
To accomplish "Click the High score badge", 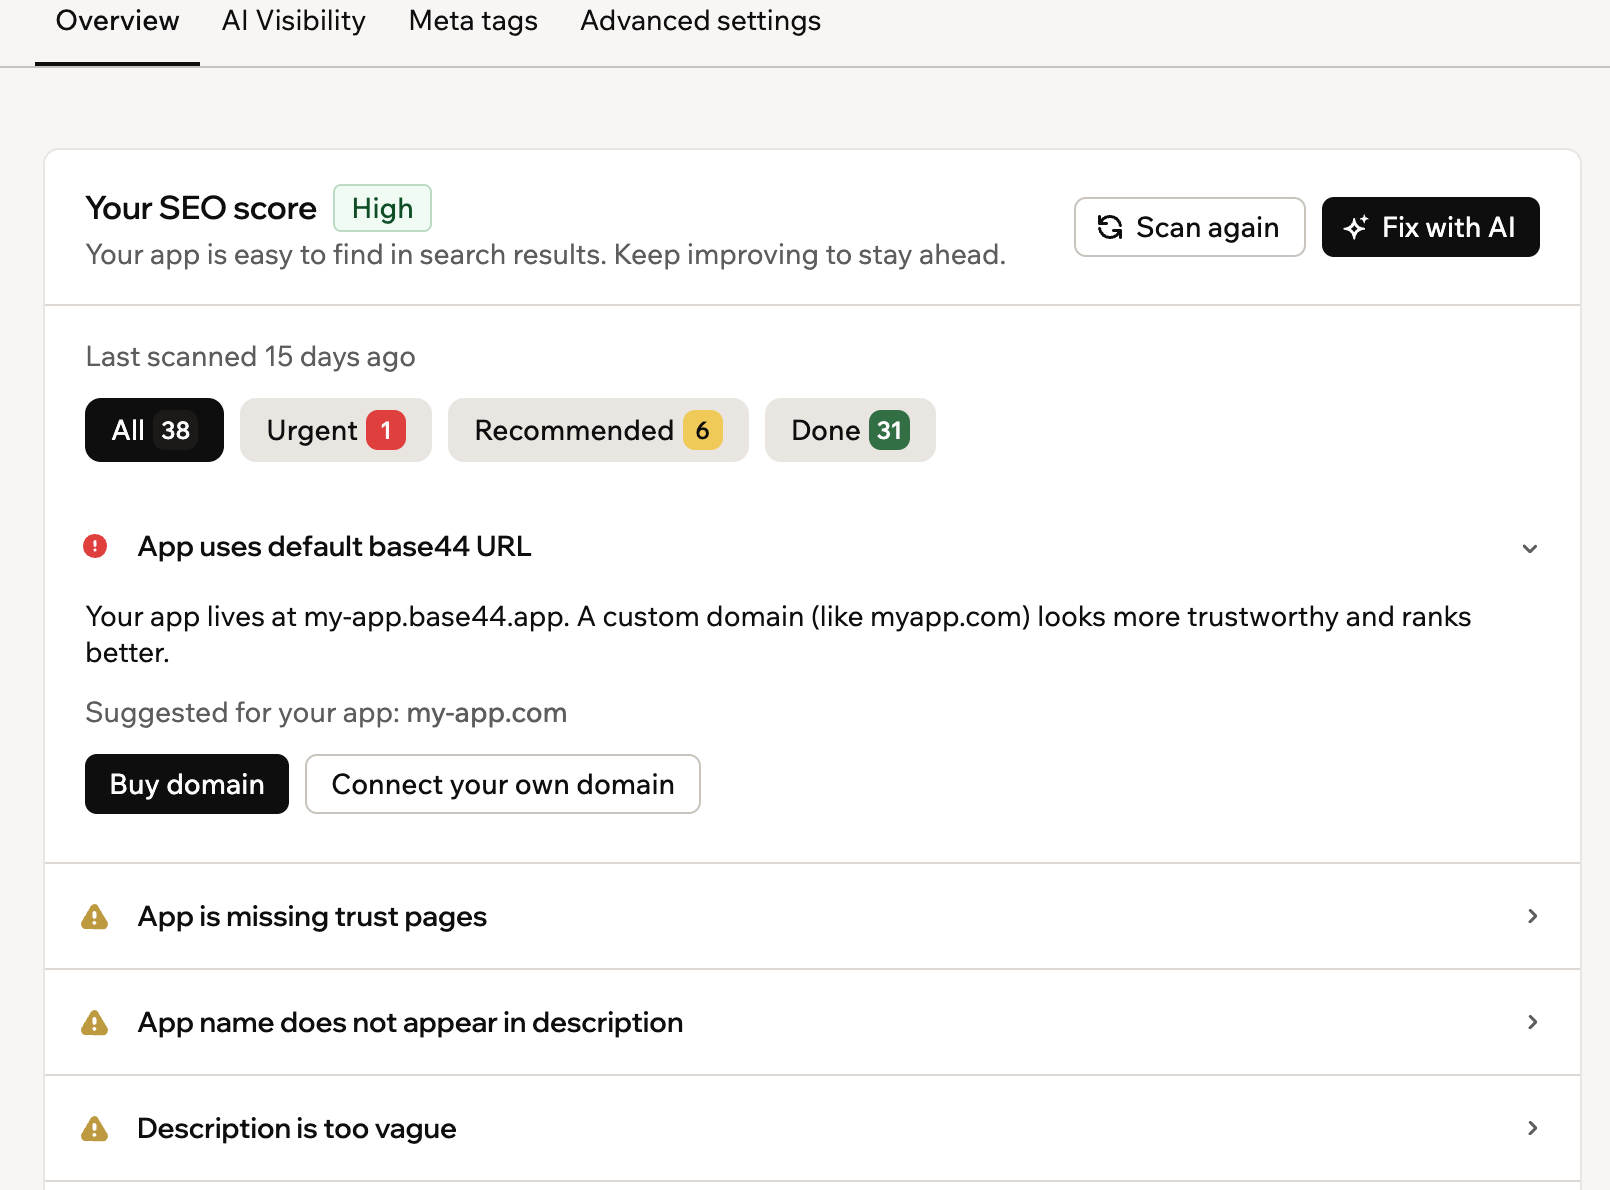I will (x=382, y=208).
